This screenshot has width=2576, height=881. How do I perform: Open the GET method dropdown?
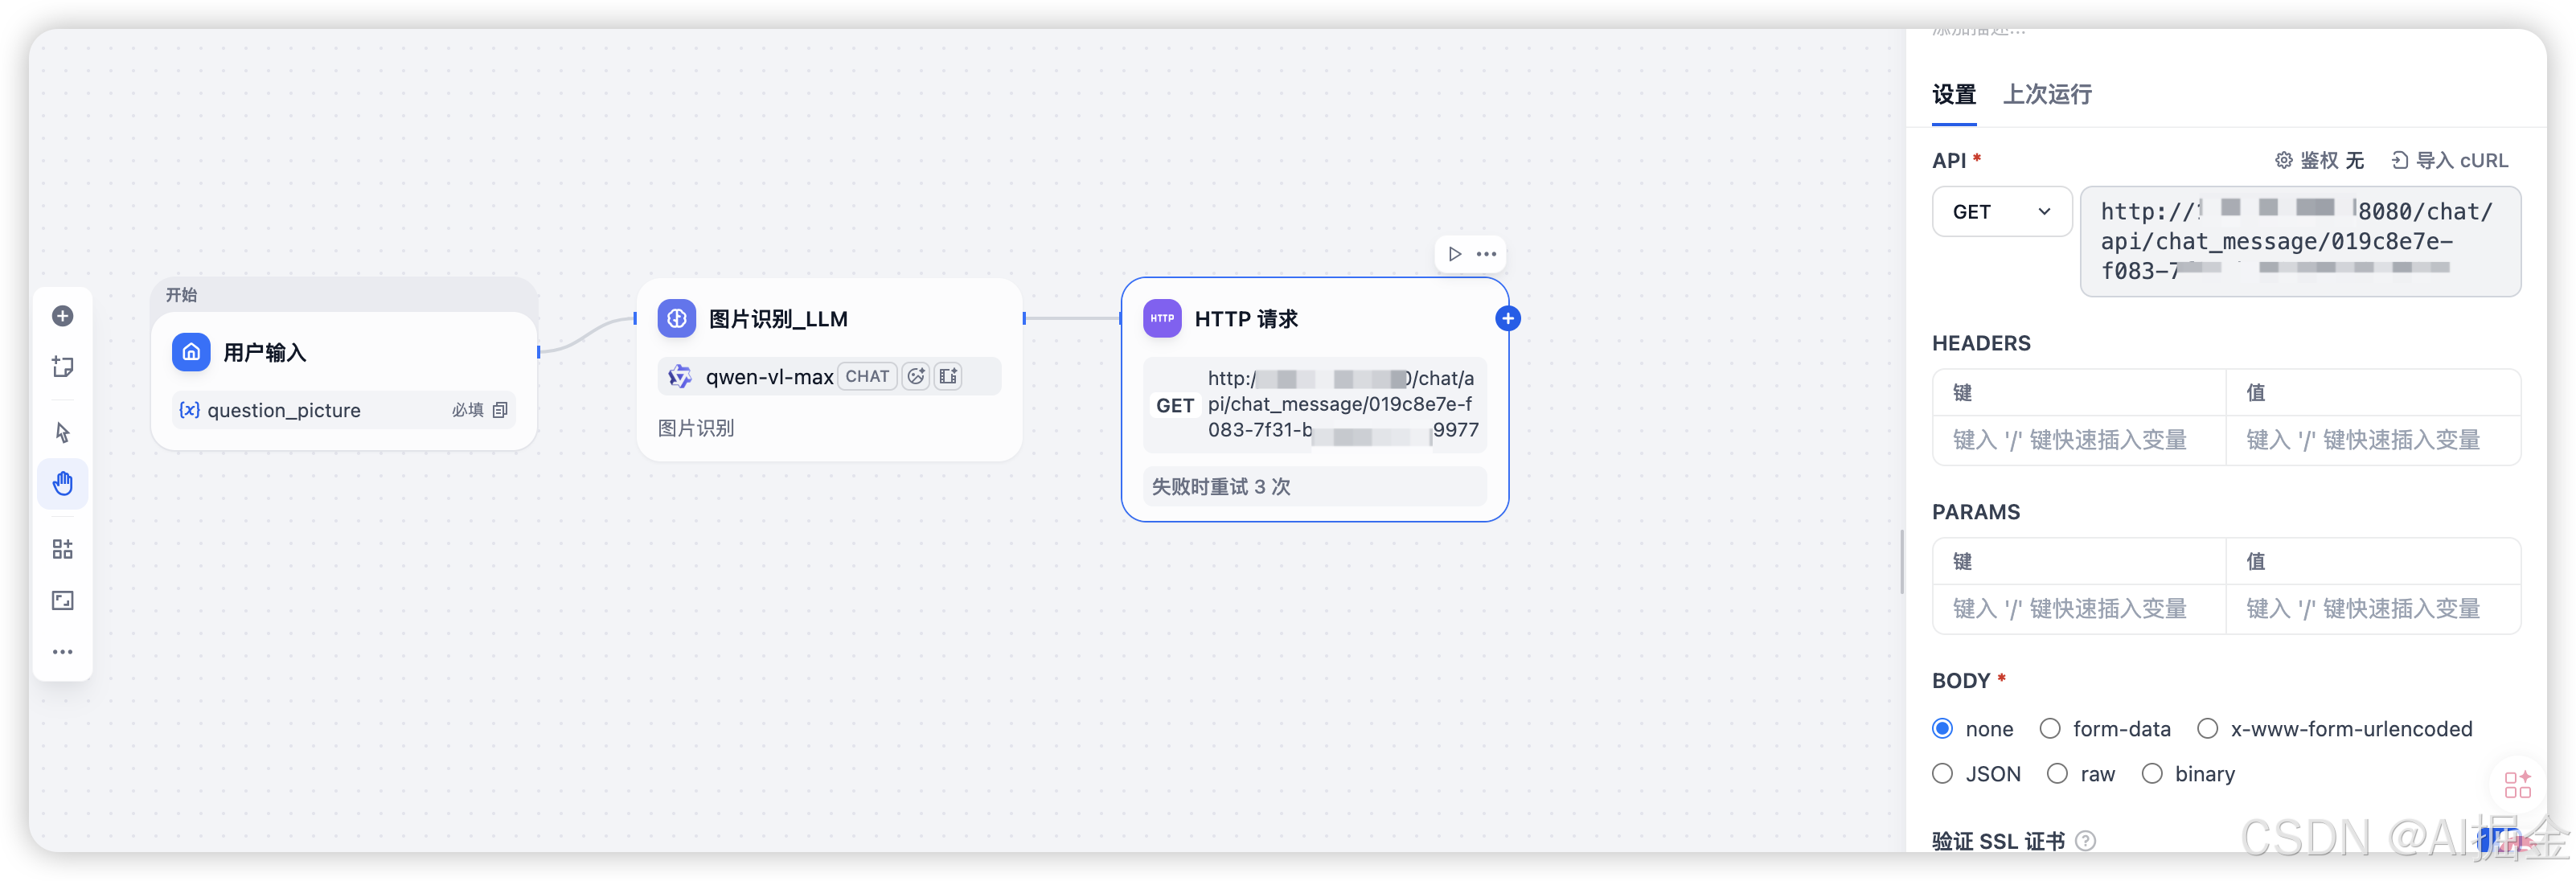[2001, 212]
